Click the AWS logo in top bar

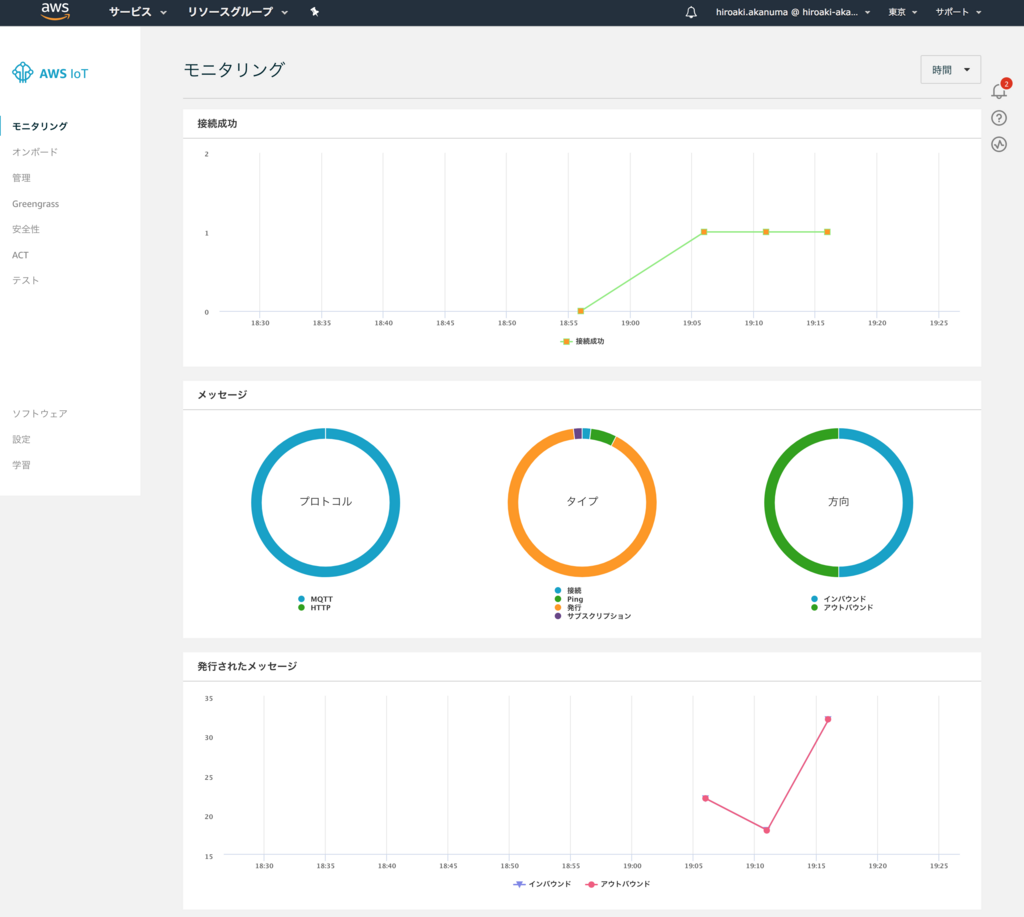55,11
